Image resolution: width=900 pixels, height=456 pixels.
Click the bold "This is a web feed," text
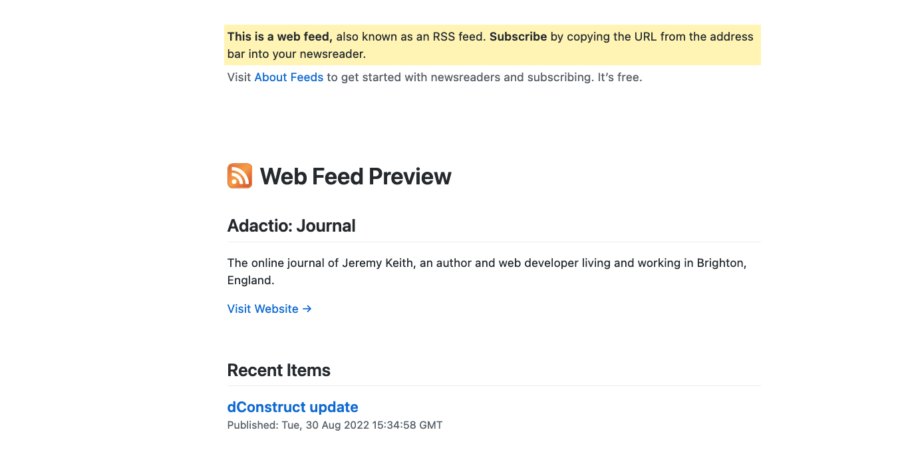point(279,37)
